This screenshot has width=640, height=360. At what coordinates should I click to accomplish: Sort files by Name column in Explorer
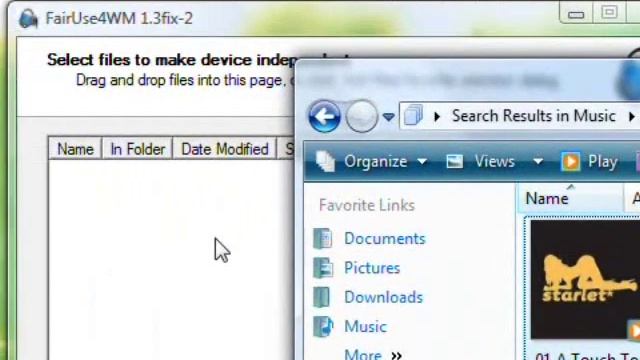pyautogui.click(x=570, y=198)
